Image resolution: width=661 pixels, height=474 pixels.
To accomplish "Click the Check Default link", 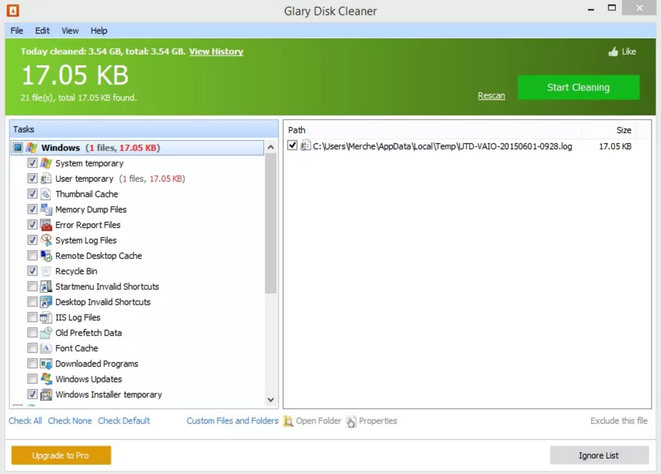I will coord(124,421).
